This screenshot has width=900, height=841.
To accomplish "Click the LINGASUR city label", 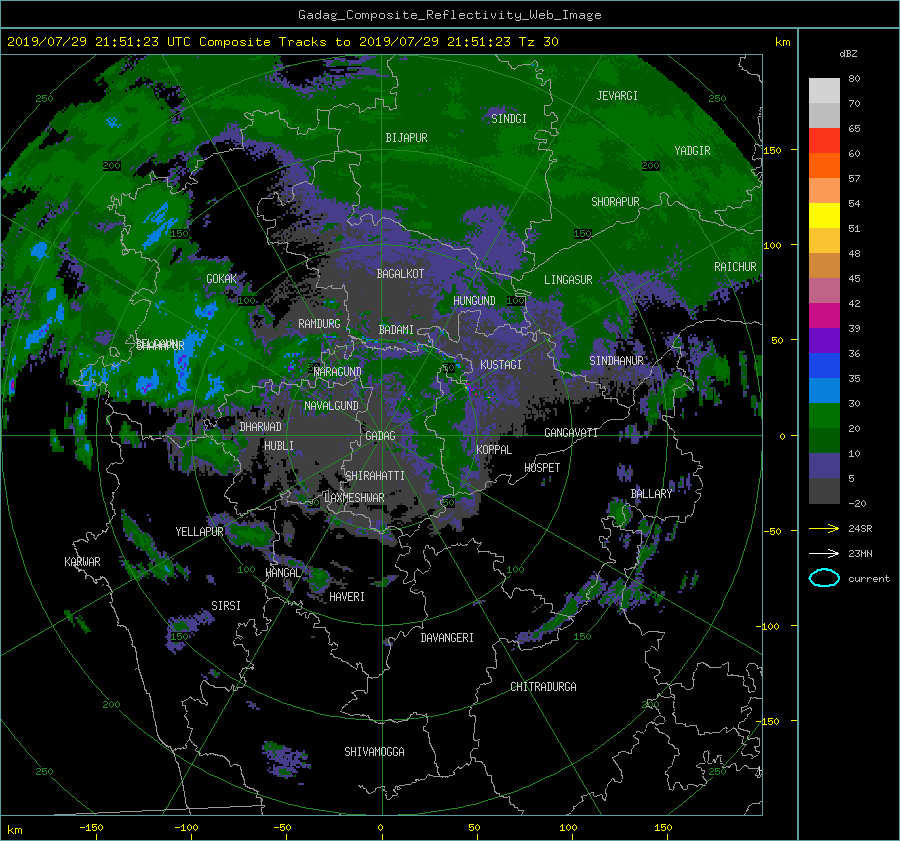I will (568, 280).
